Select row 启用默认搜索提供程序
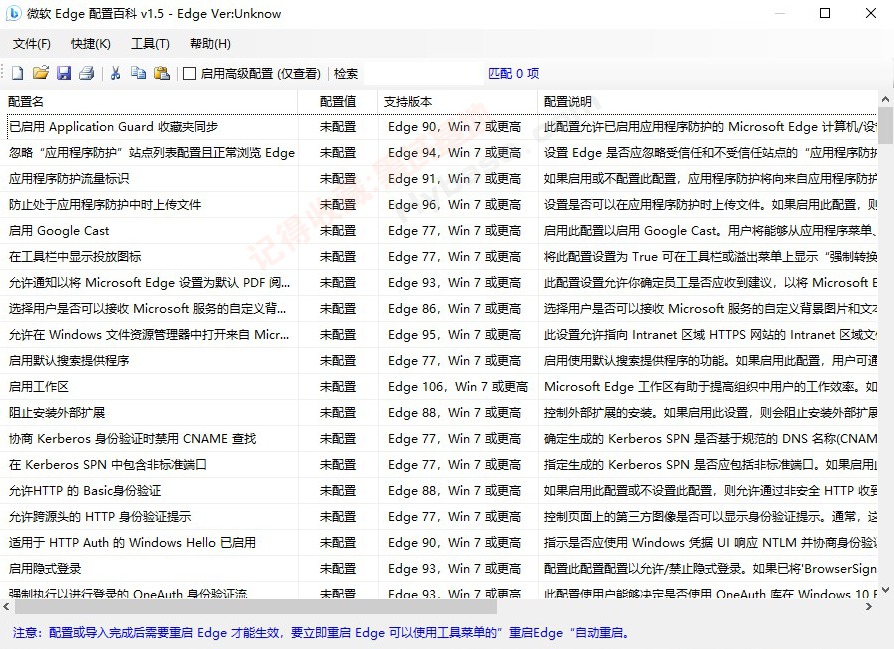Image resolution: width=894 pixels, height=649 pixels. pos(438,360)
